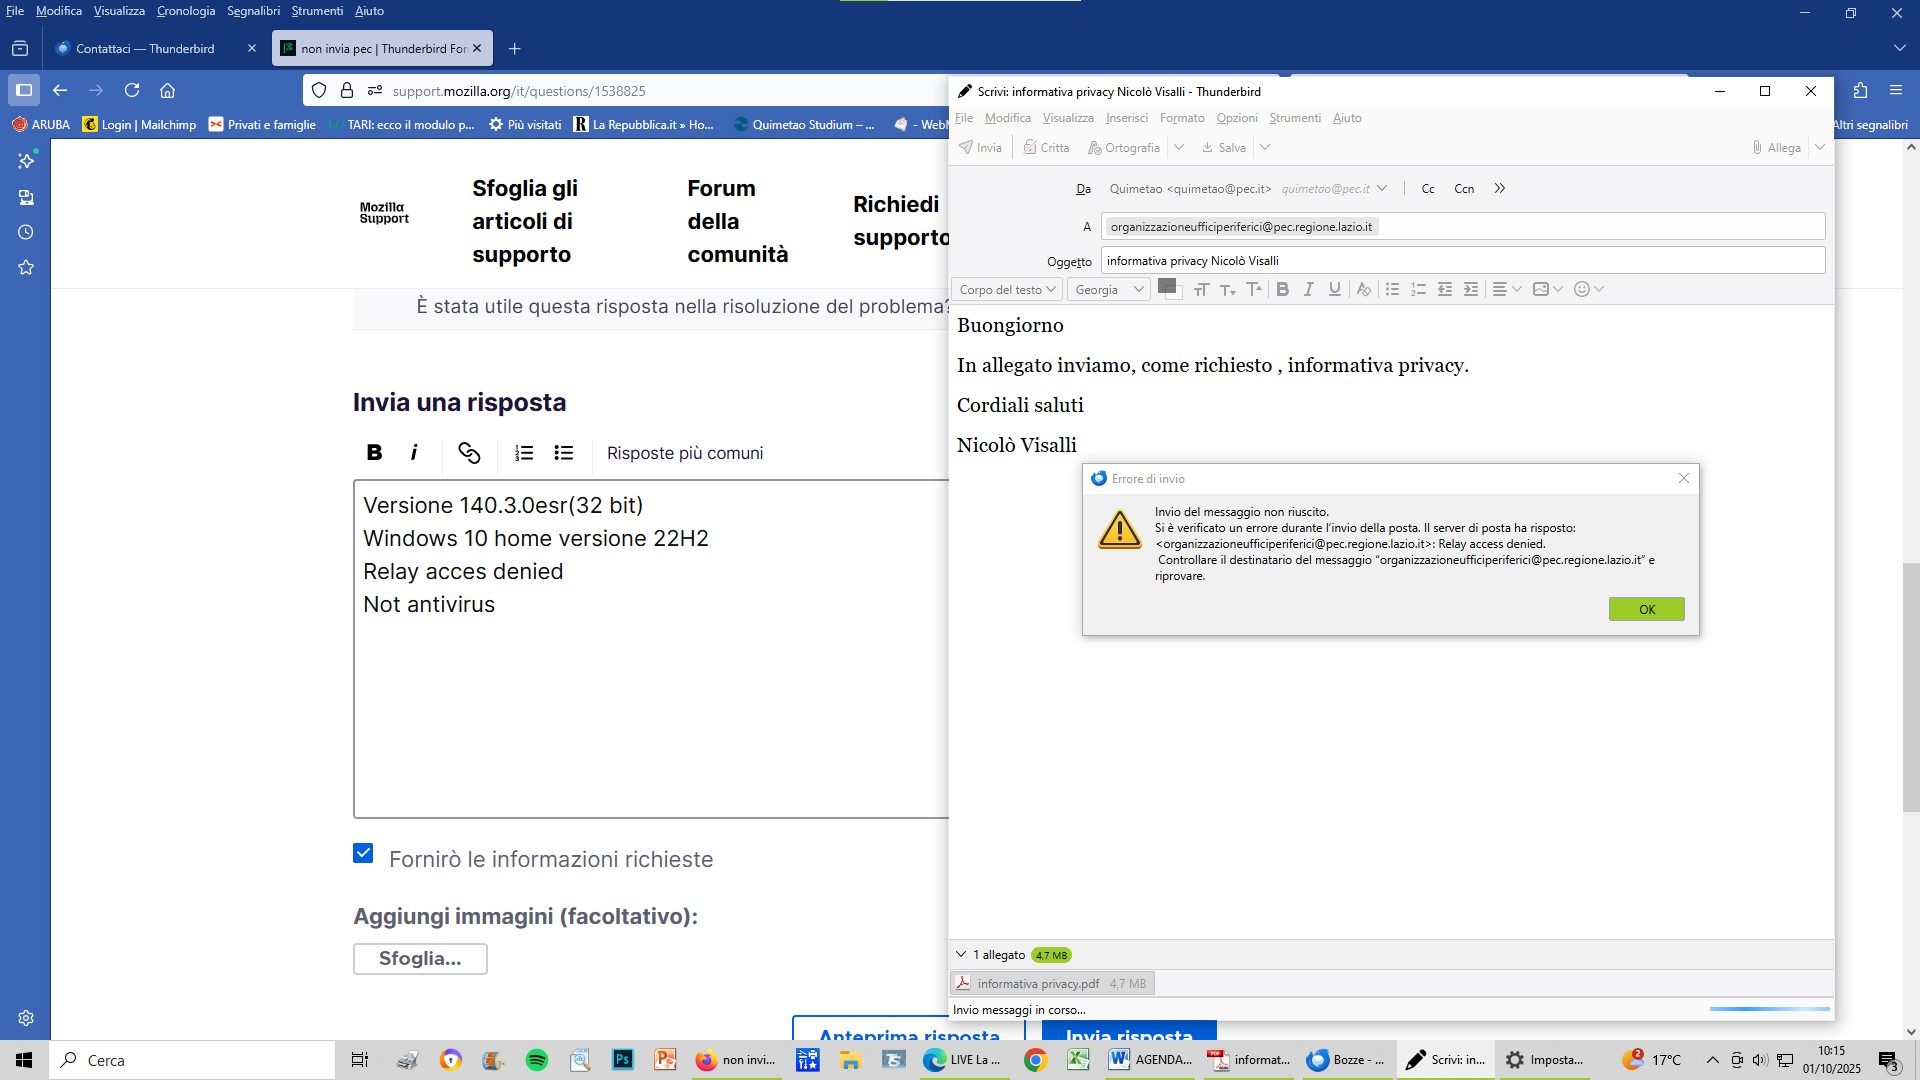The image size is (1920, 1080).
Task: Click the Bold icon in Thunderbird compose toolbar
Action: click(1282, 289)
